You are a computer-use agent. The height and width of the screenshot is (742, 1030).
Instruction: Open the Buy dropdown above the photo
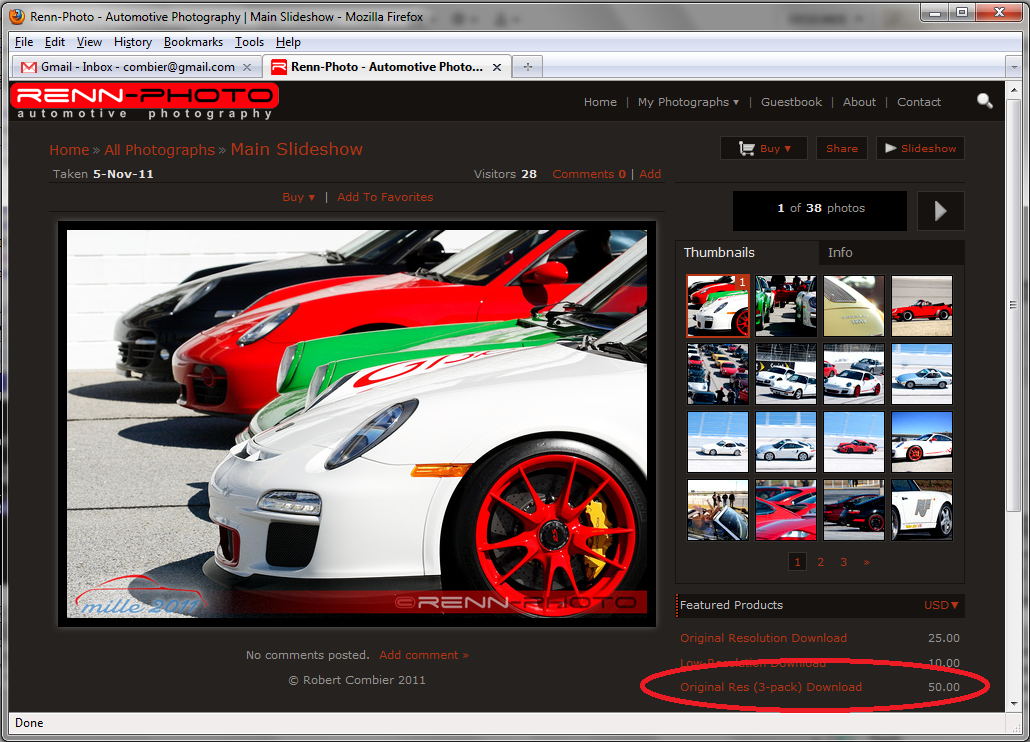click(298, 197)
